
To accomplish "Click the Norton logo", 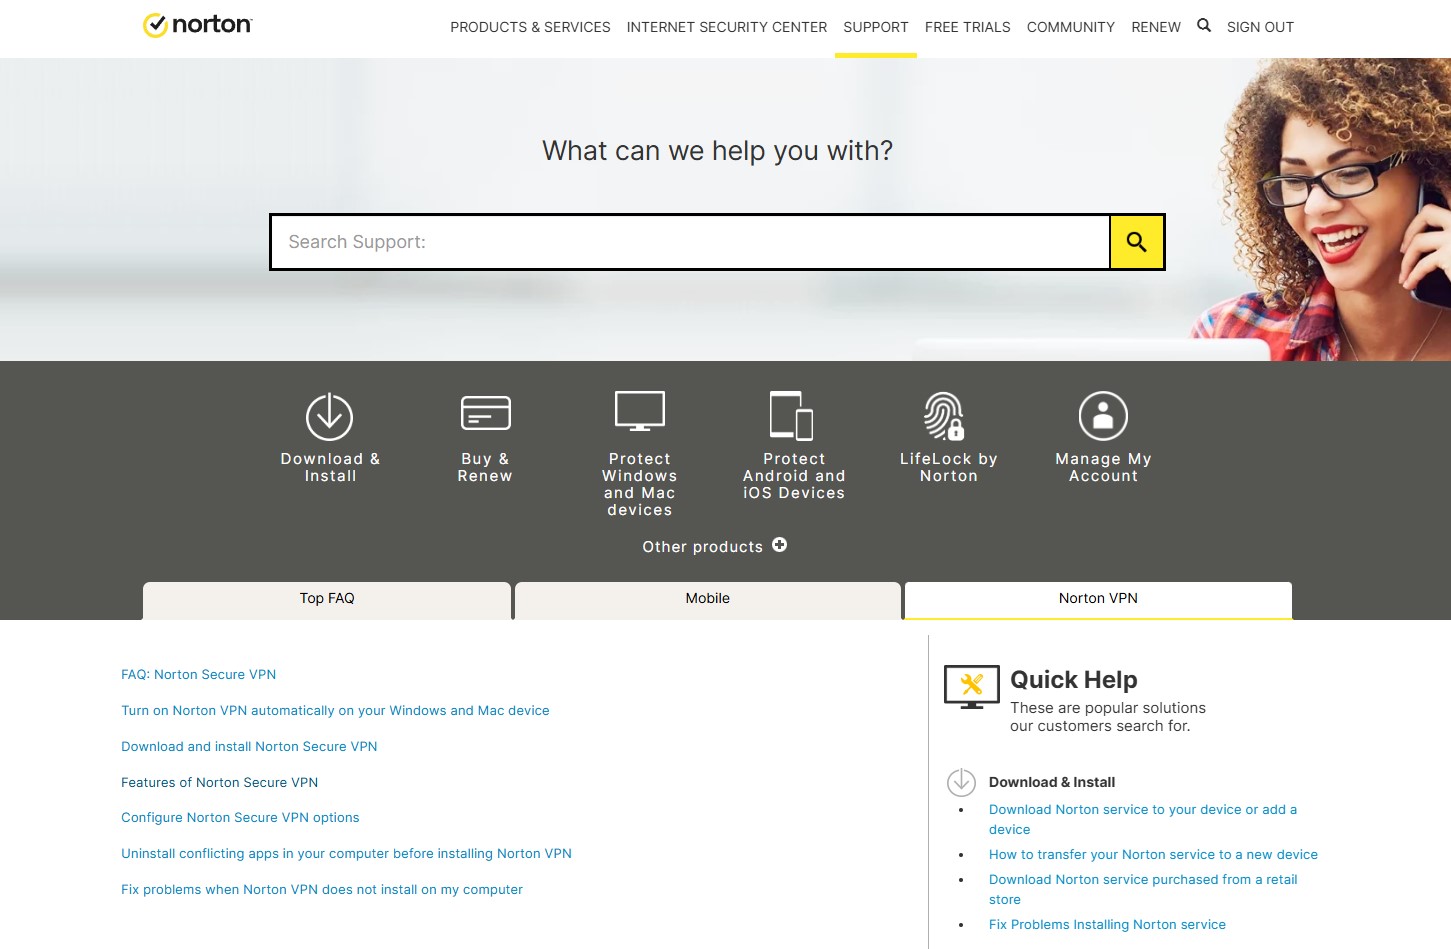I will [196, 24].
